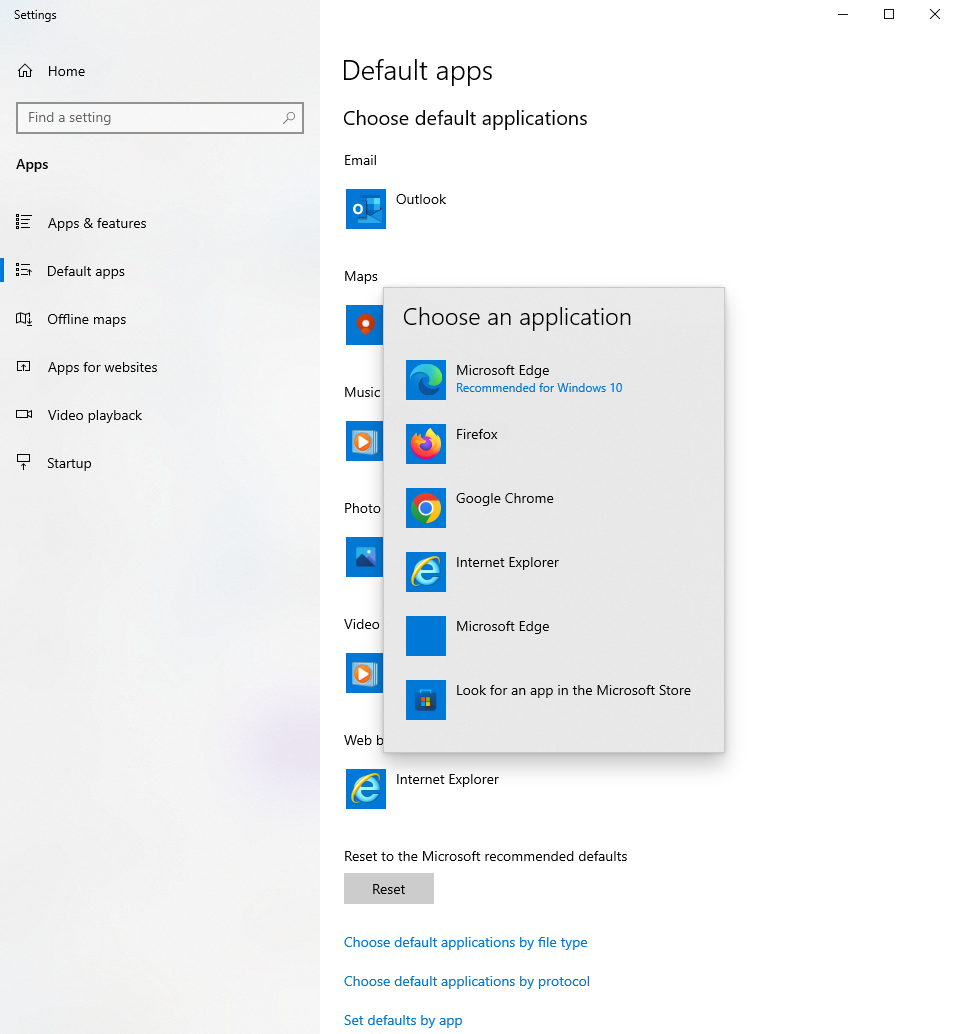Choose the Internet Explorer icon in popup
The image size is (953, 1034).
pos(425,572)
